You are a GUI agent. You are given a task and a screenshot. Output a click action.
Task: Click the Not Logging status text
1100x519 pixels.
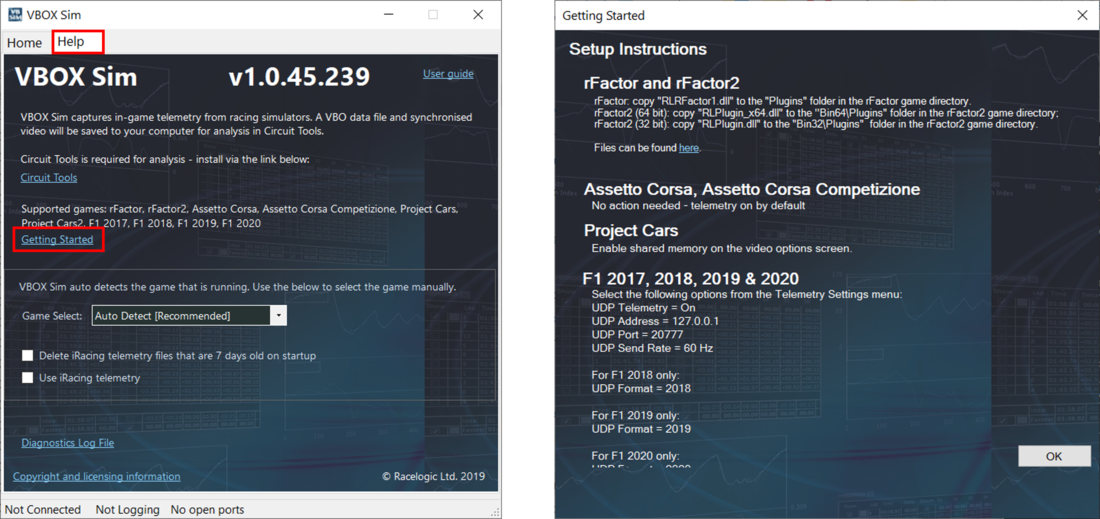tap(128, 510)
